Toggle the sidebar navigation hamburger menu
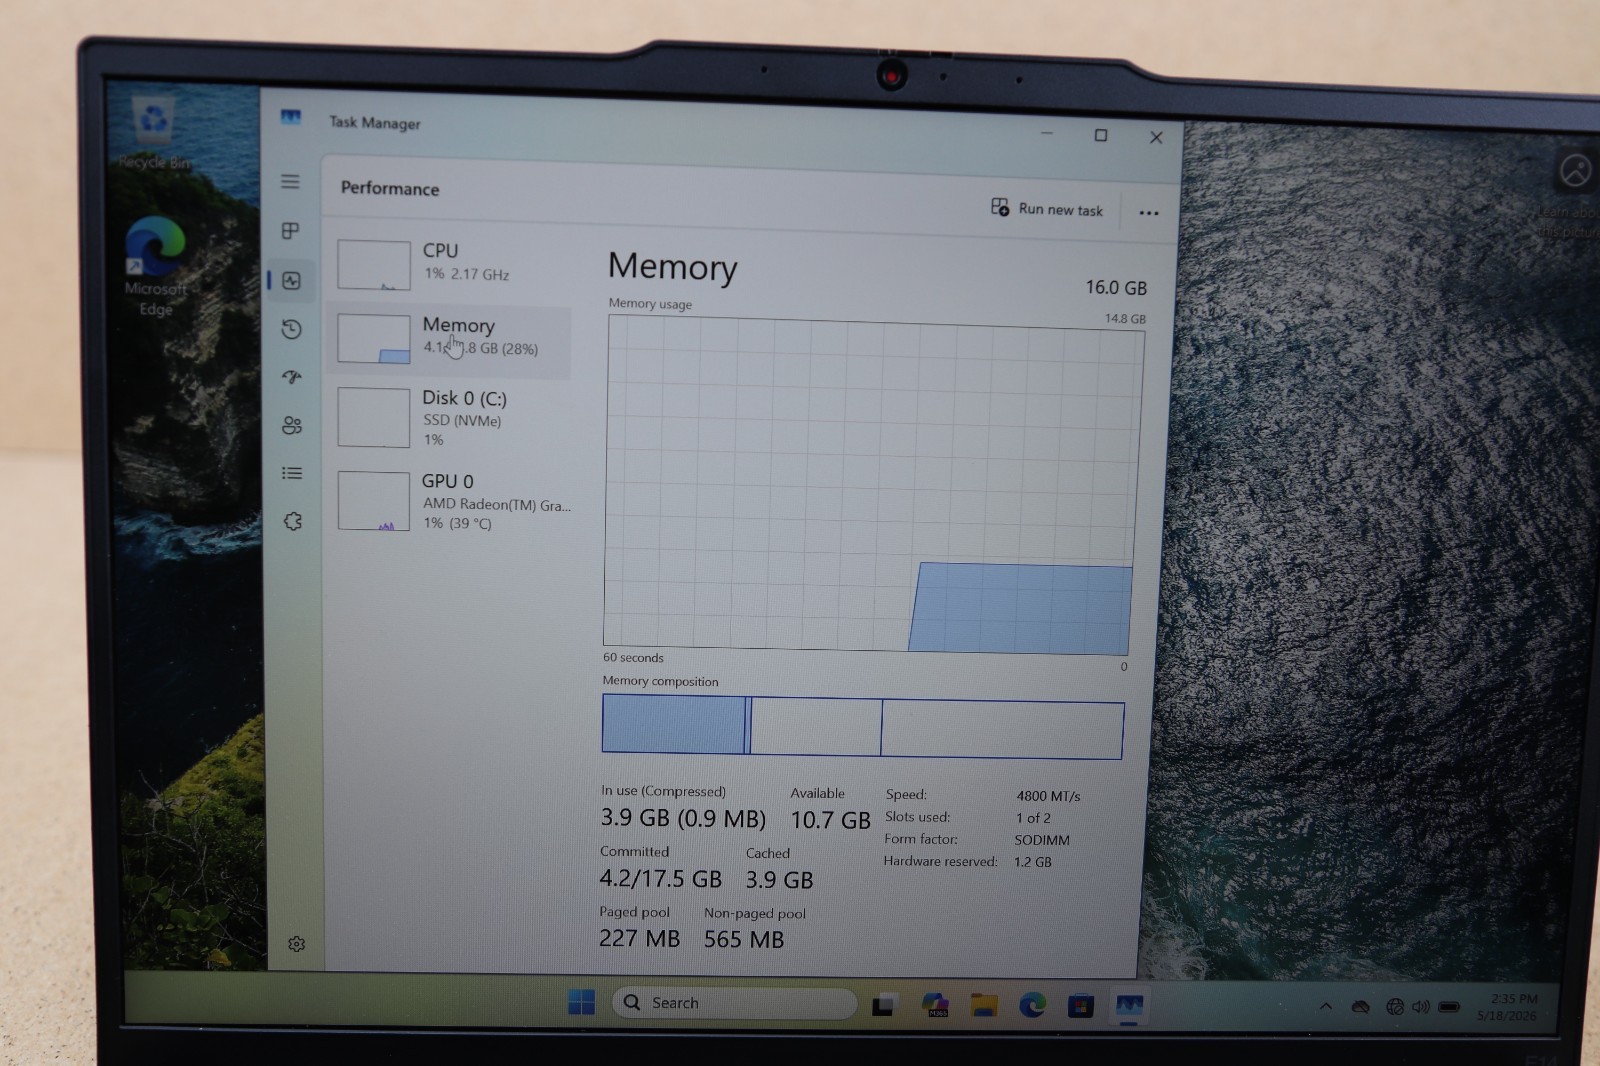The height and width of the screenshot is (1066, 1600). pos(290,181)
